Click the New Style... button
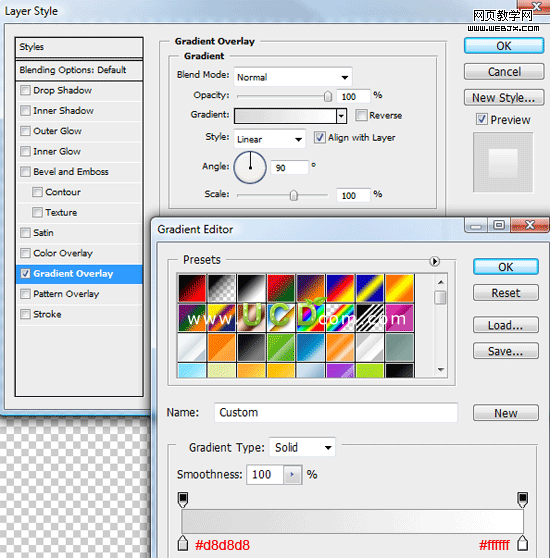Image resolution: width=550 pixels, height=558 pixels. [504, 98]
